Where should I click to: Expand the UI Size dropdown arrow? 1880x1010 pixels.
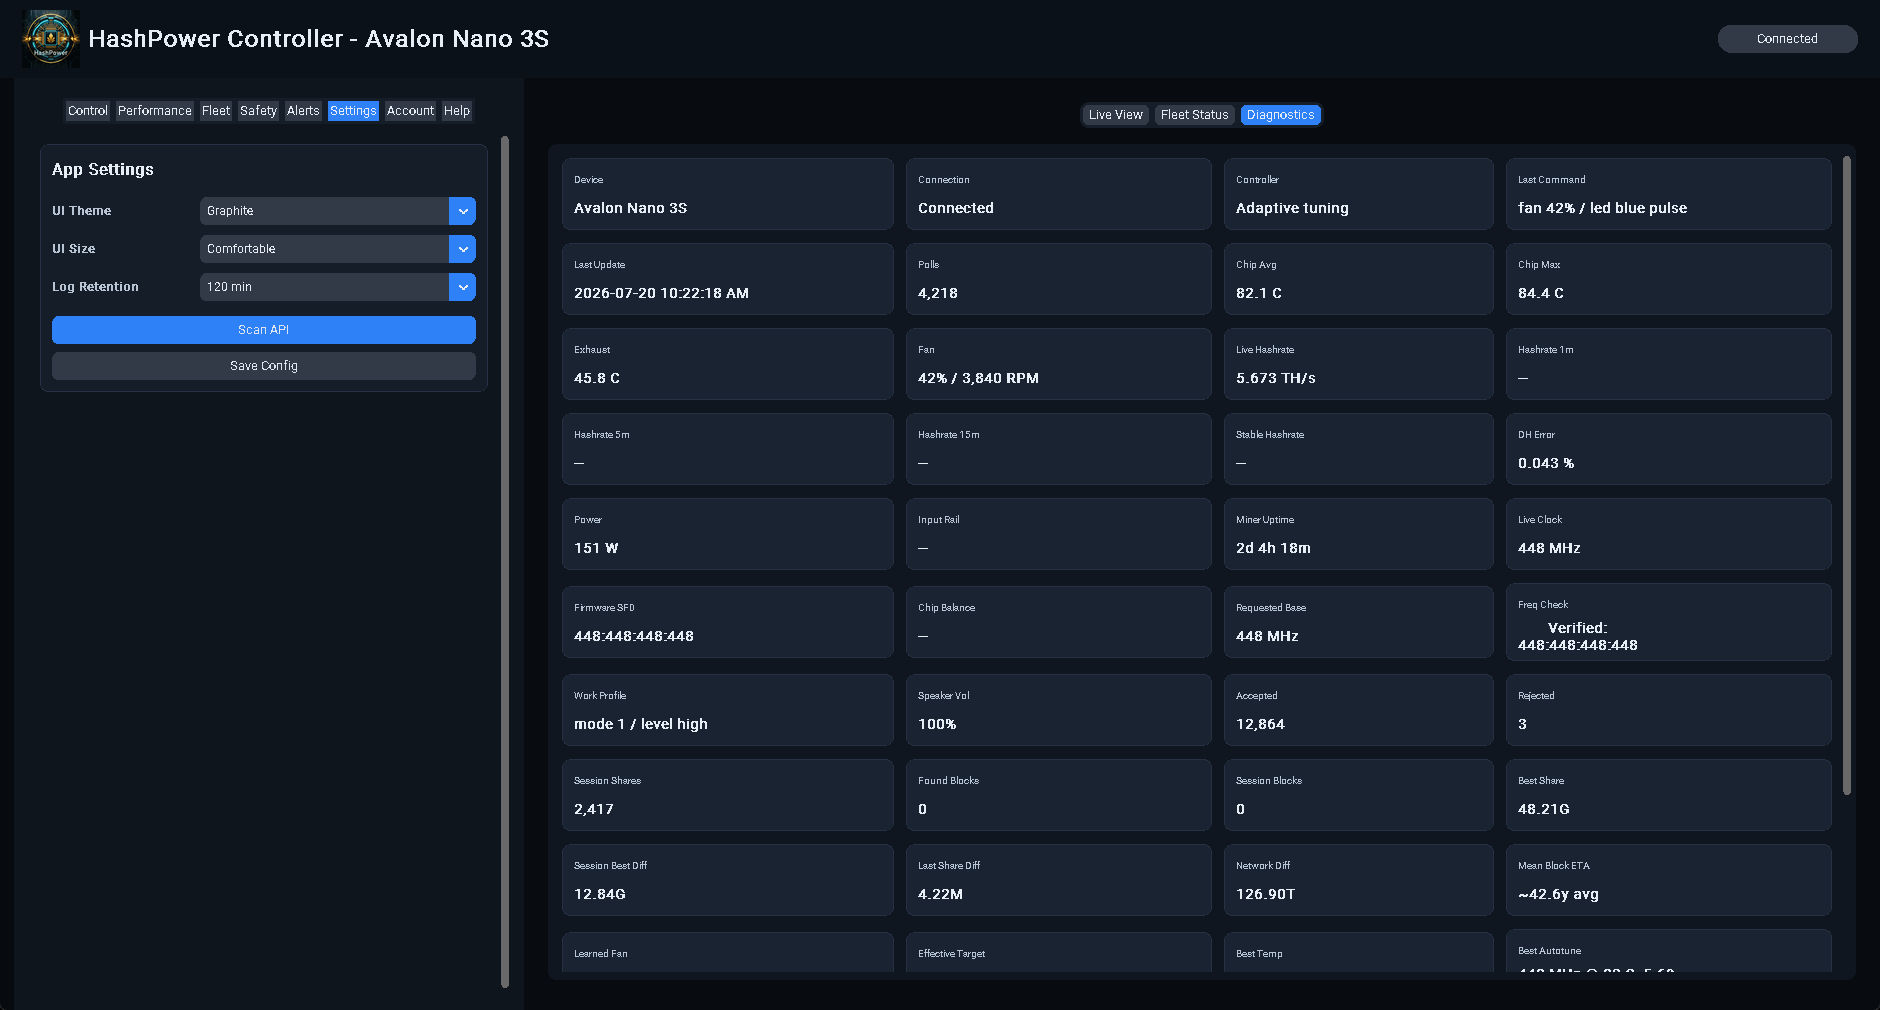[462, 249]
